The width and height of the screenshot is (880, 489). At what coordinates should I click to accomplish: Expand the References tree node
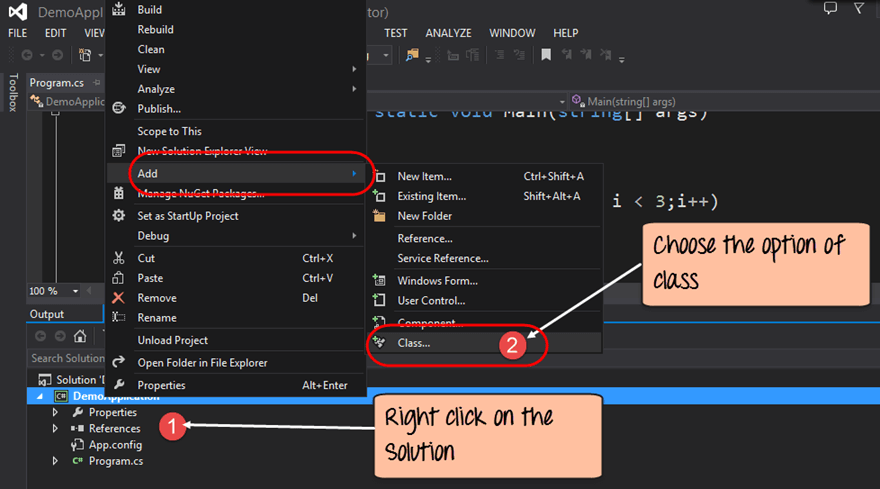tap(56, 429)
